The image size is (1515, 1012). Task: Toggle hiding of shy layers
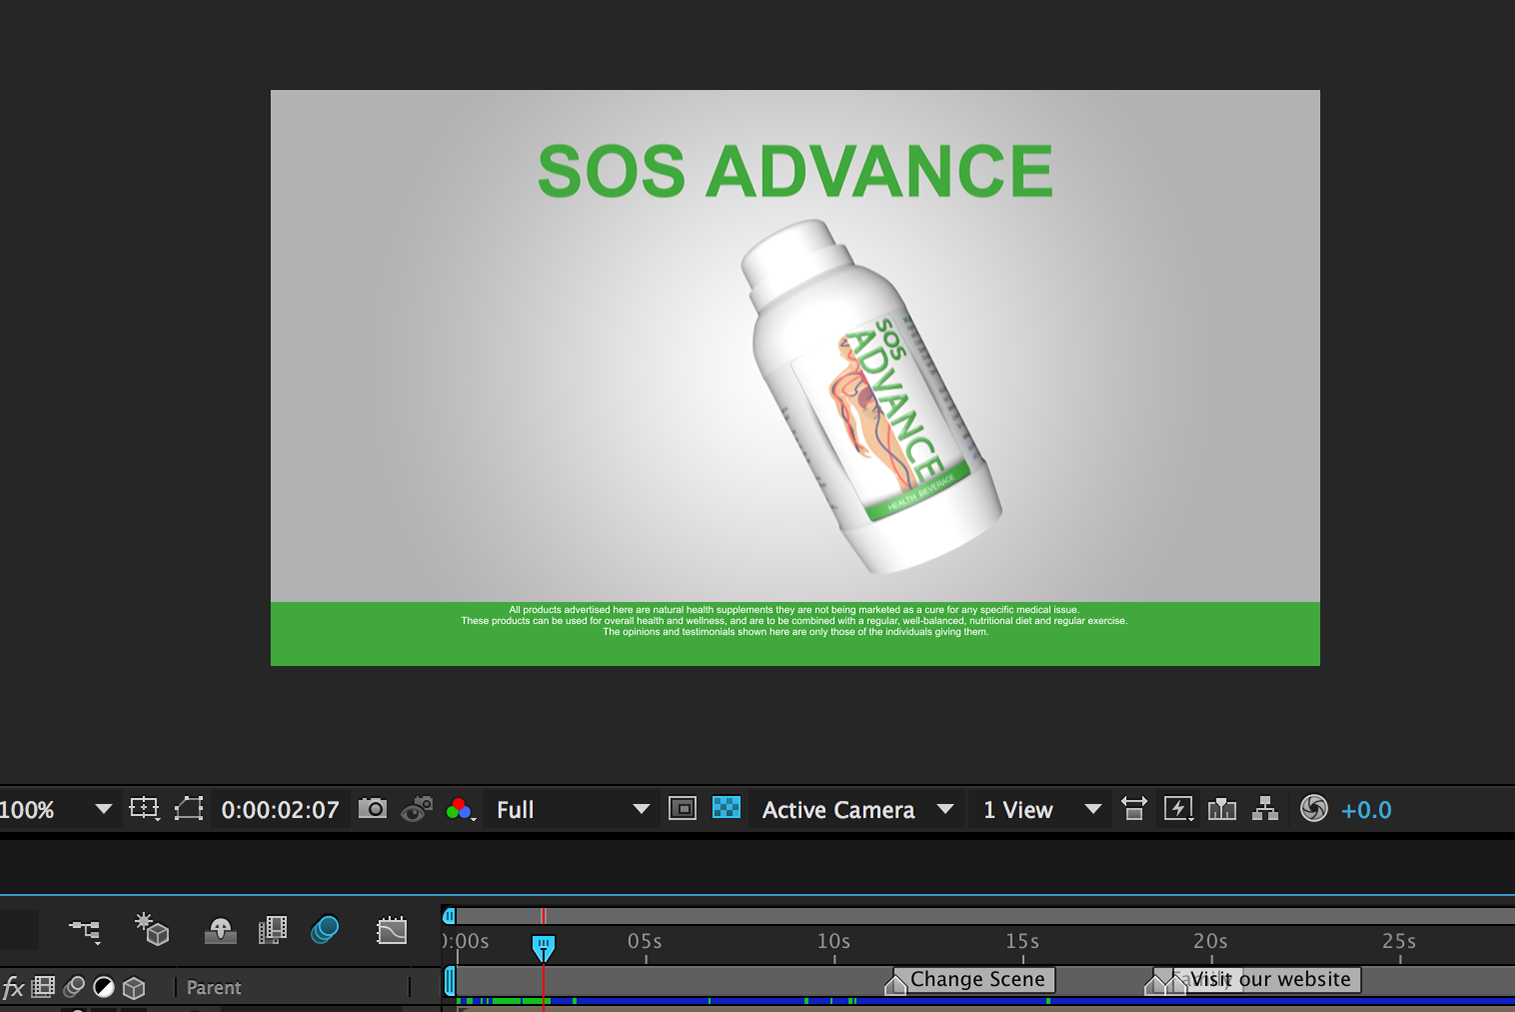click(220, 931)
